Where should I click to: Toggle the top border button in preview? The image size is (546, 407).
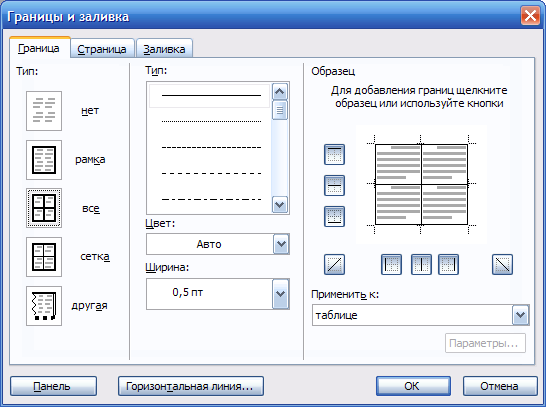[334, 154]
